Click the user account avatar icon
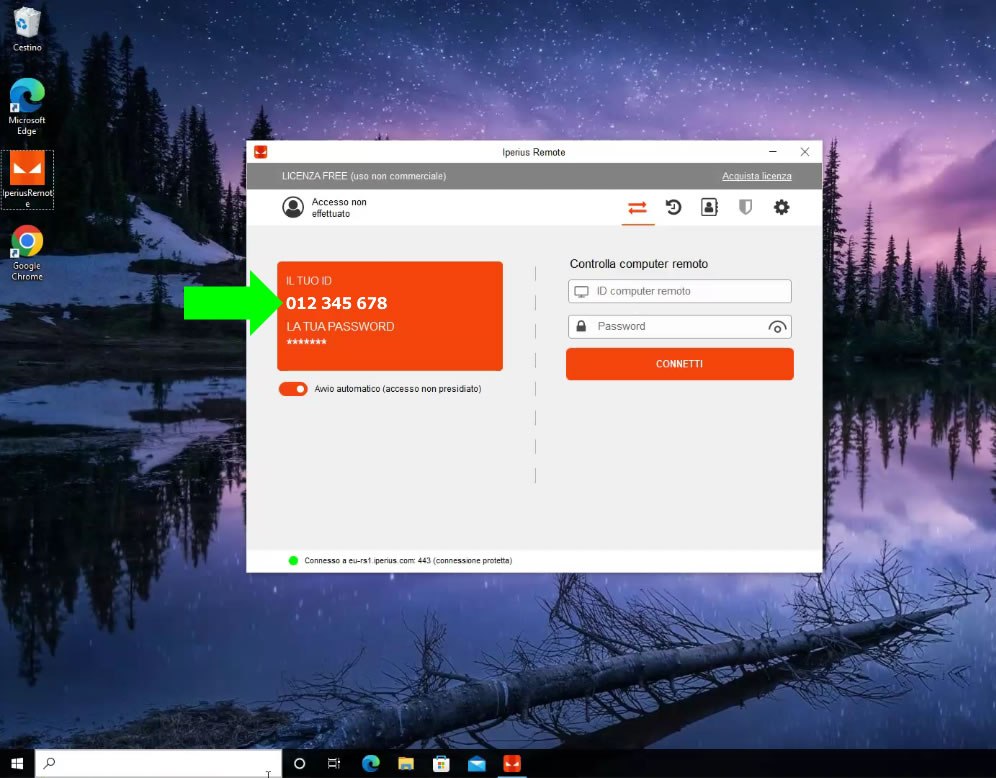This screenshot has width=996, height=778. point(293,207)
